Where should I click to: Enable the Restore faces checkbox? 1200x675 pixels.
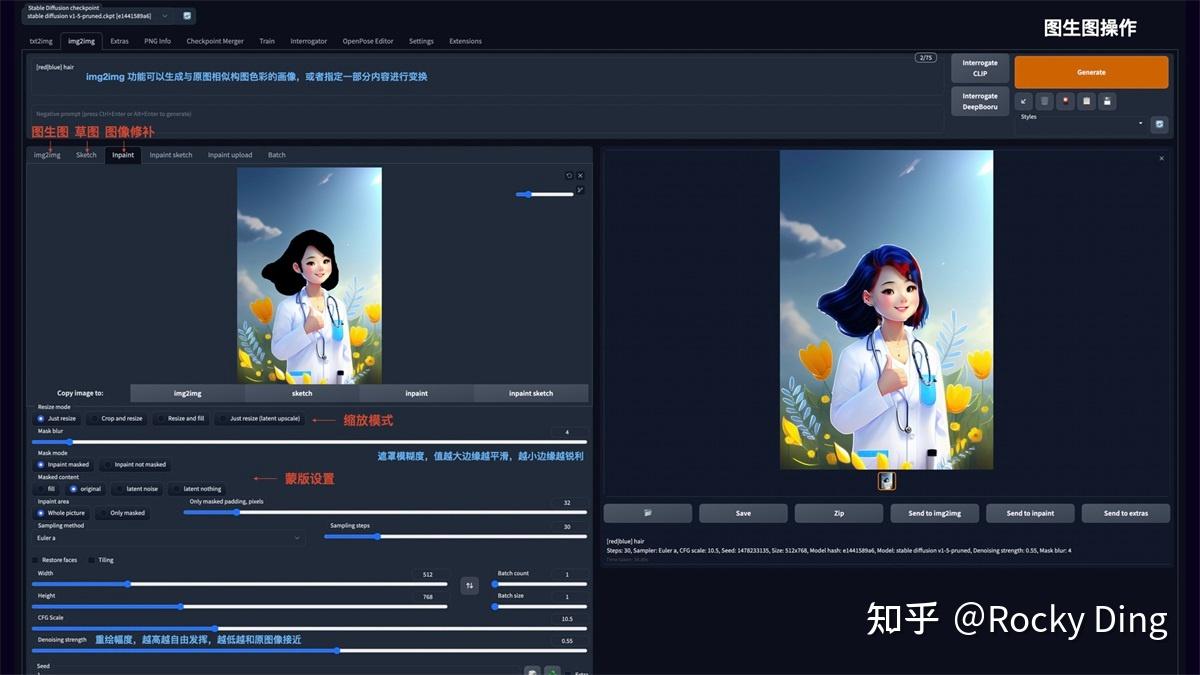(x=33, y=560)
